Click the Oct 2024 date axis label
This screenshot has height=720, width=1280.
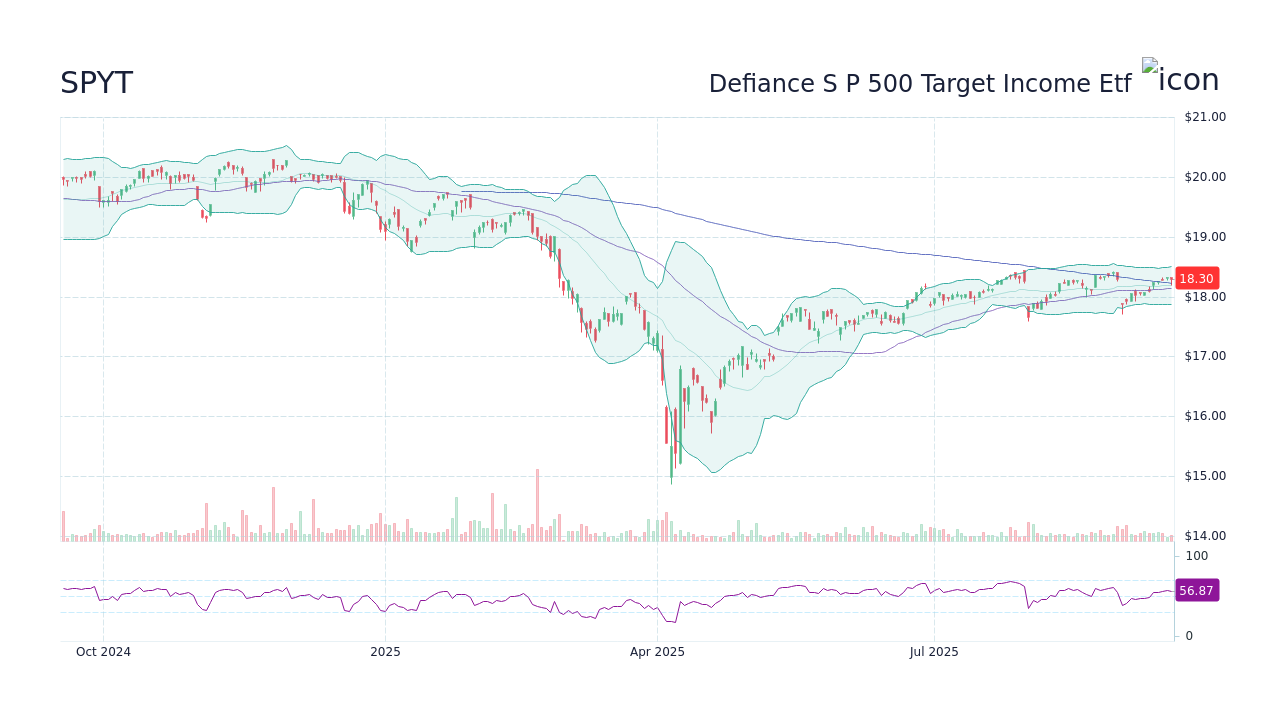[x=103, y=652]
